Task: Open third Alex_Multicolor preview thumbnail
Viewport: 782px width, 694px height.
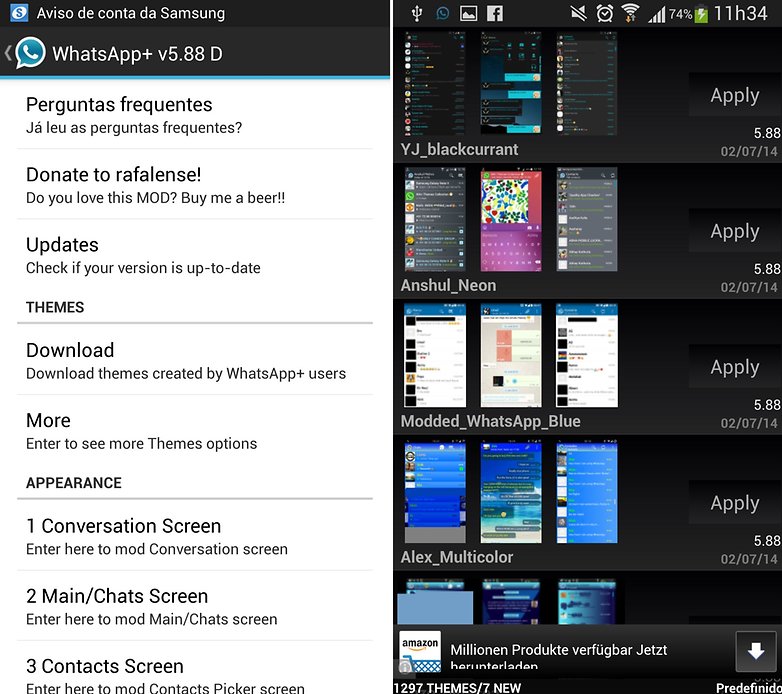Action: pyautogui.click(x=586, y=492)
